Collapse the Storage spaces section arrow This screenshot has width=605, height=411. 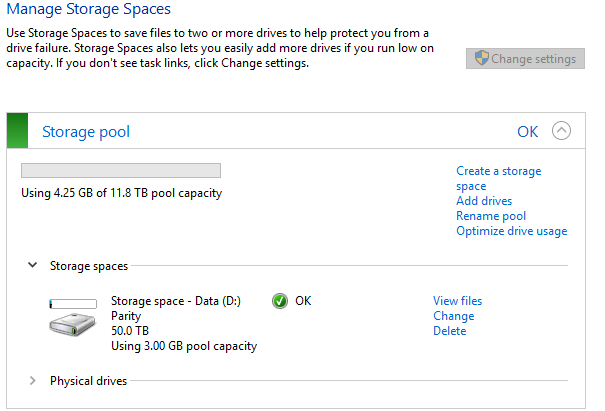33,266
